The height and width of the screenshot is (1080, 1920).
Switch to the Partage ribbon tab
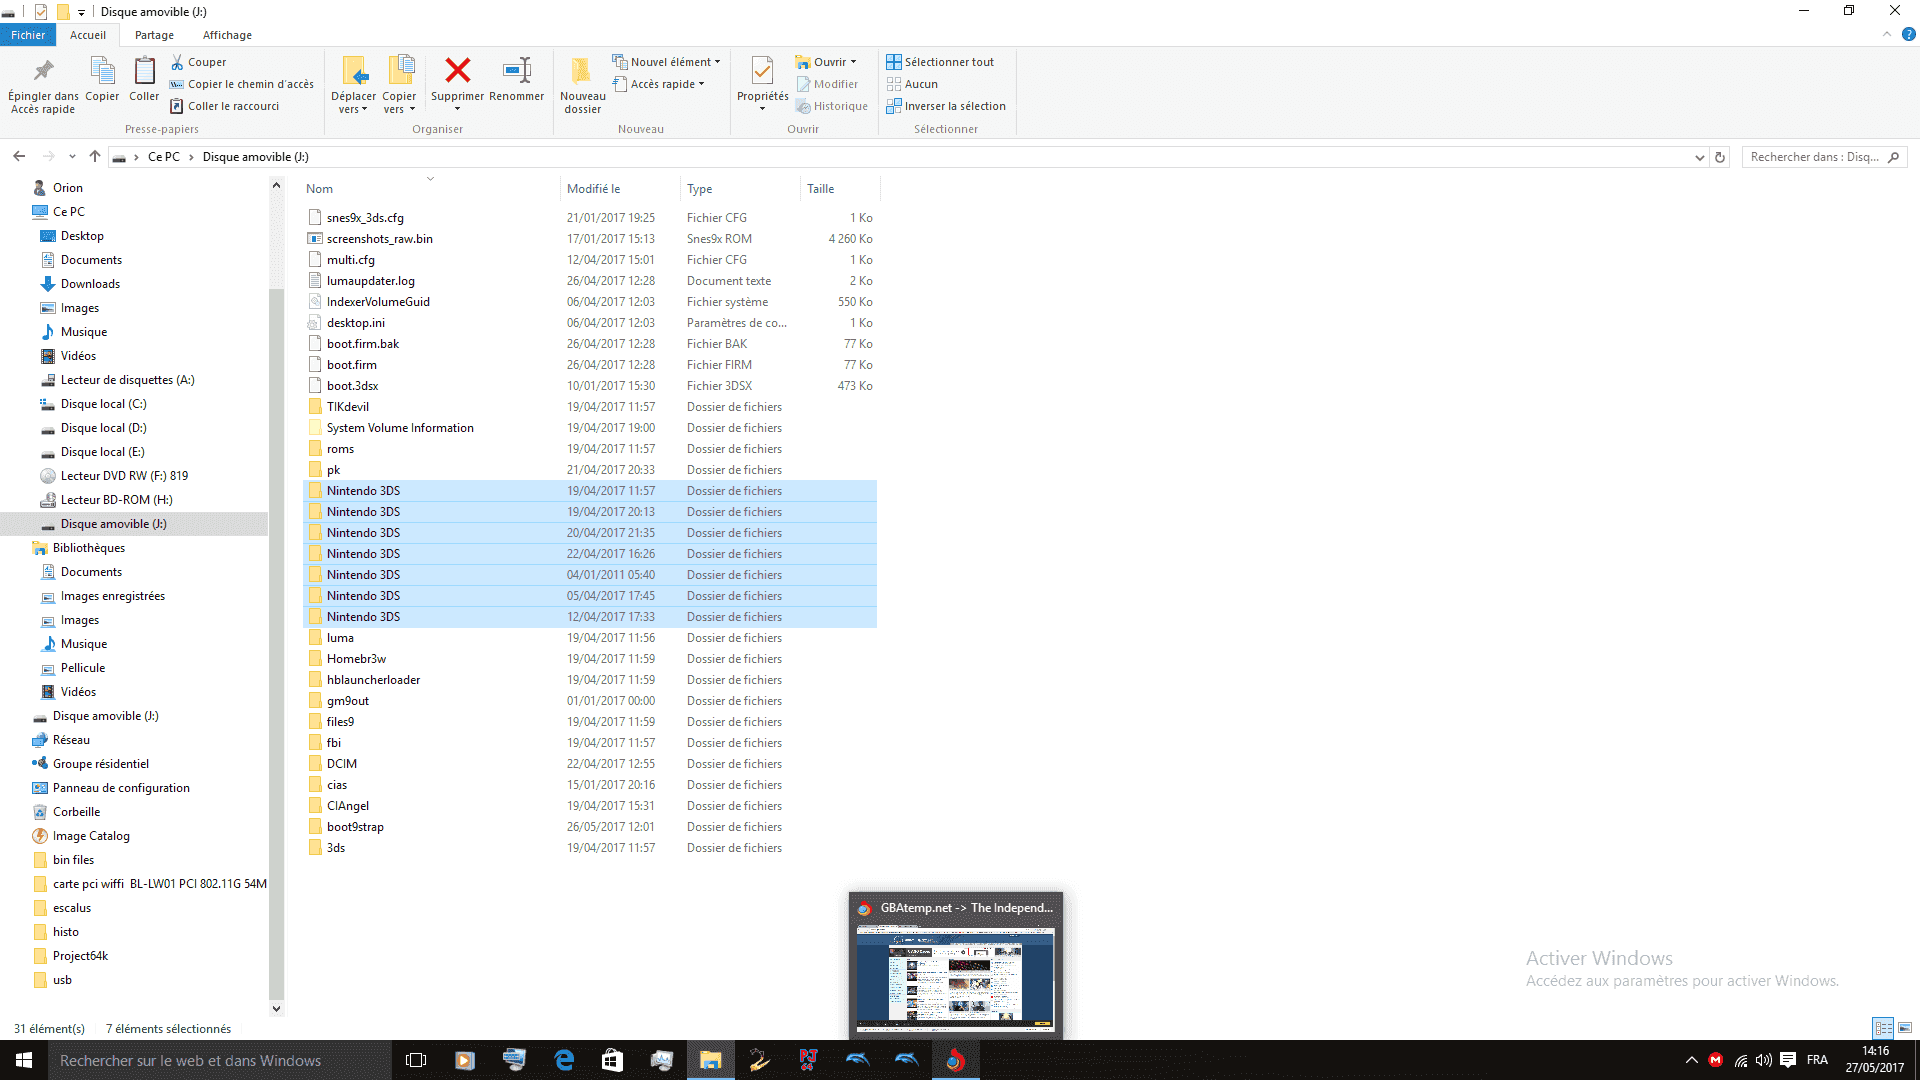[x=154, y=35]
